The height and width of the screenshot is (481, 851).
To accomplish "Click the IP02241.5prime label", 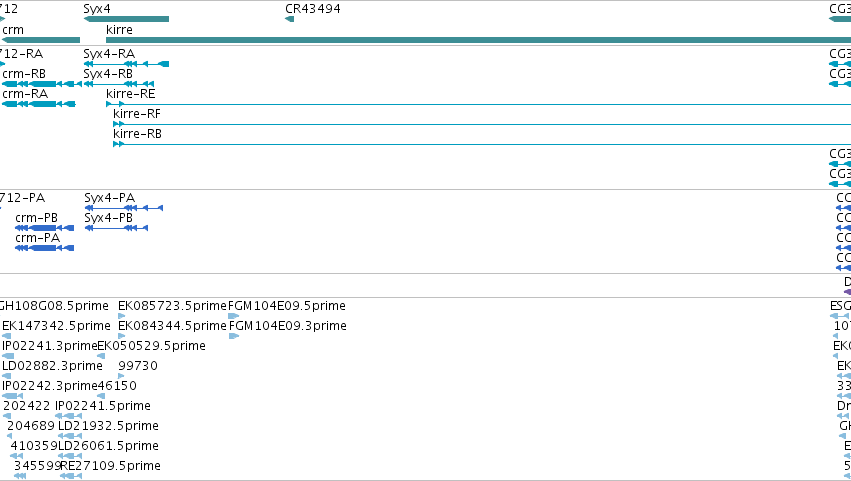I will (103, 406).
